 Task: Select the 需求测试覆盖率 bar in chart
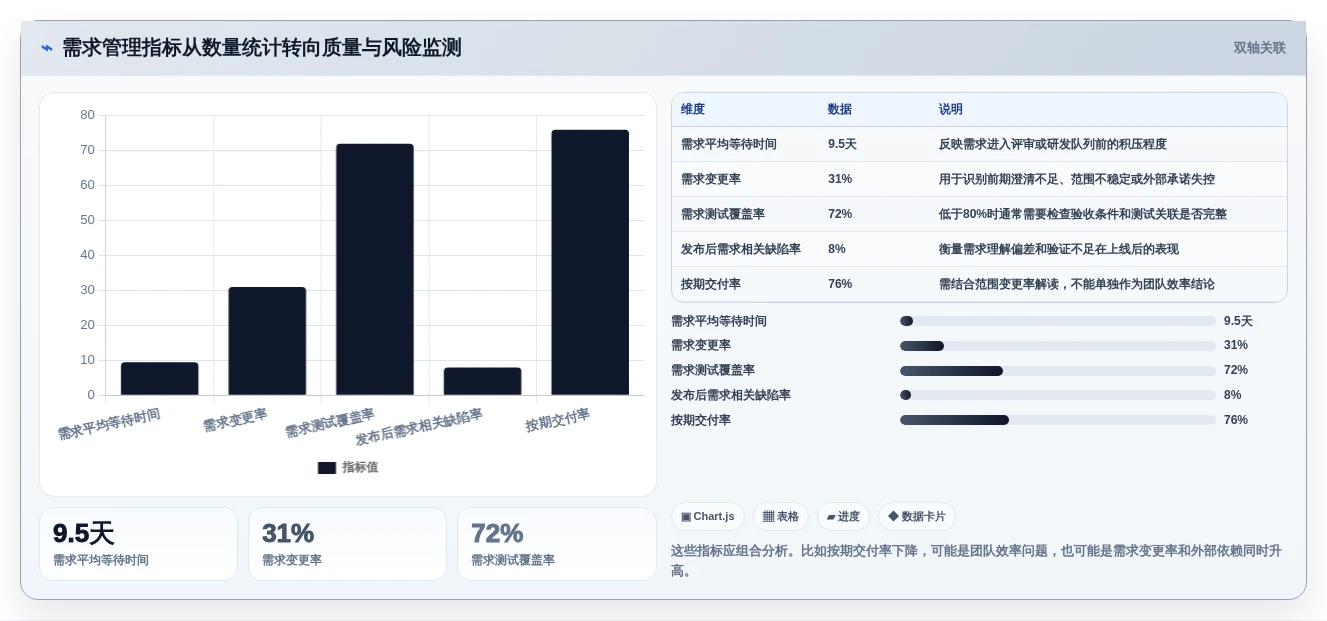point(375,269)
